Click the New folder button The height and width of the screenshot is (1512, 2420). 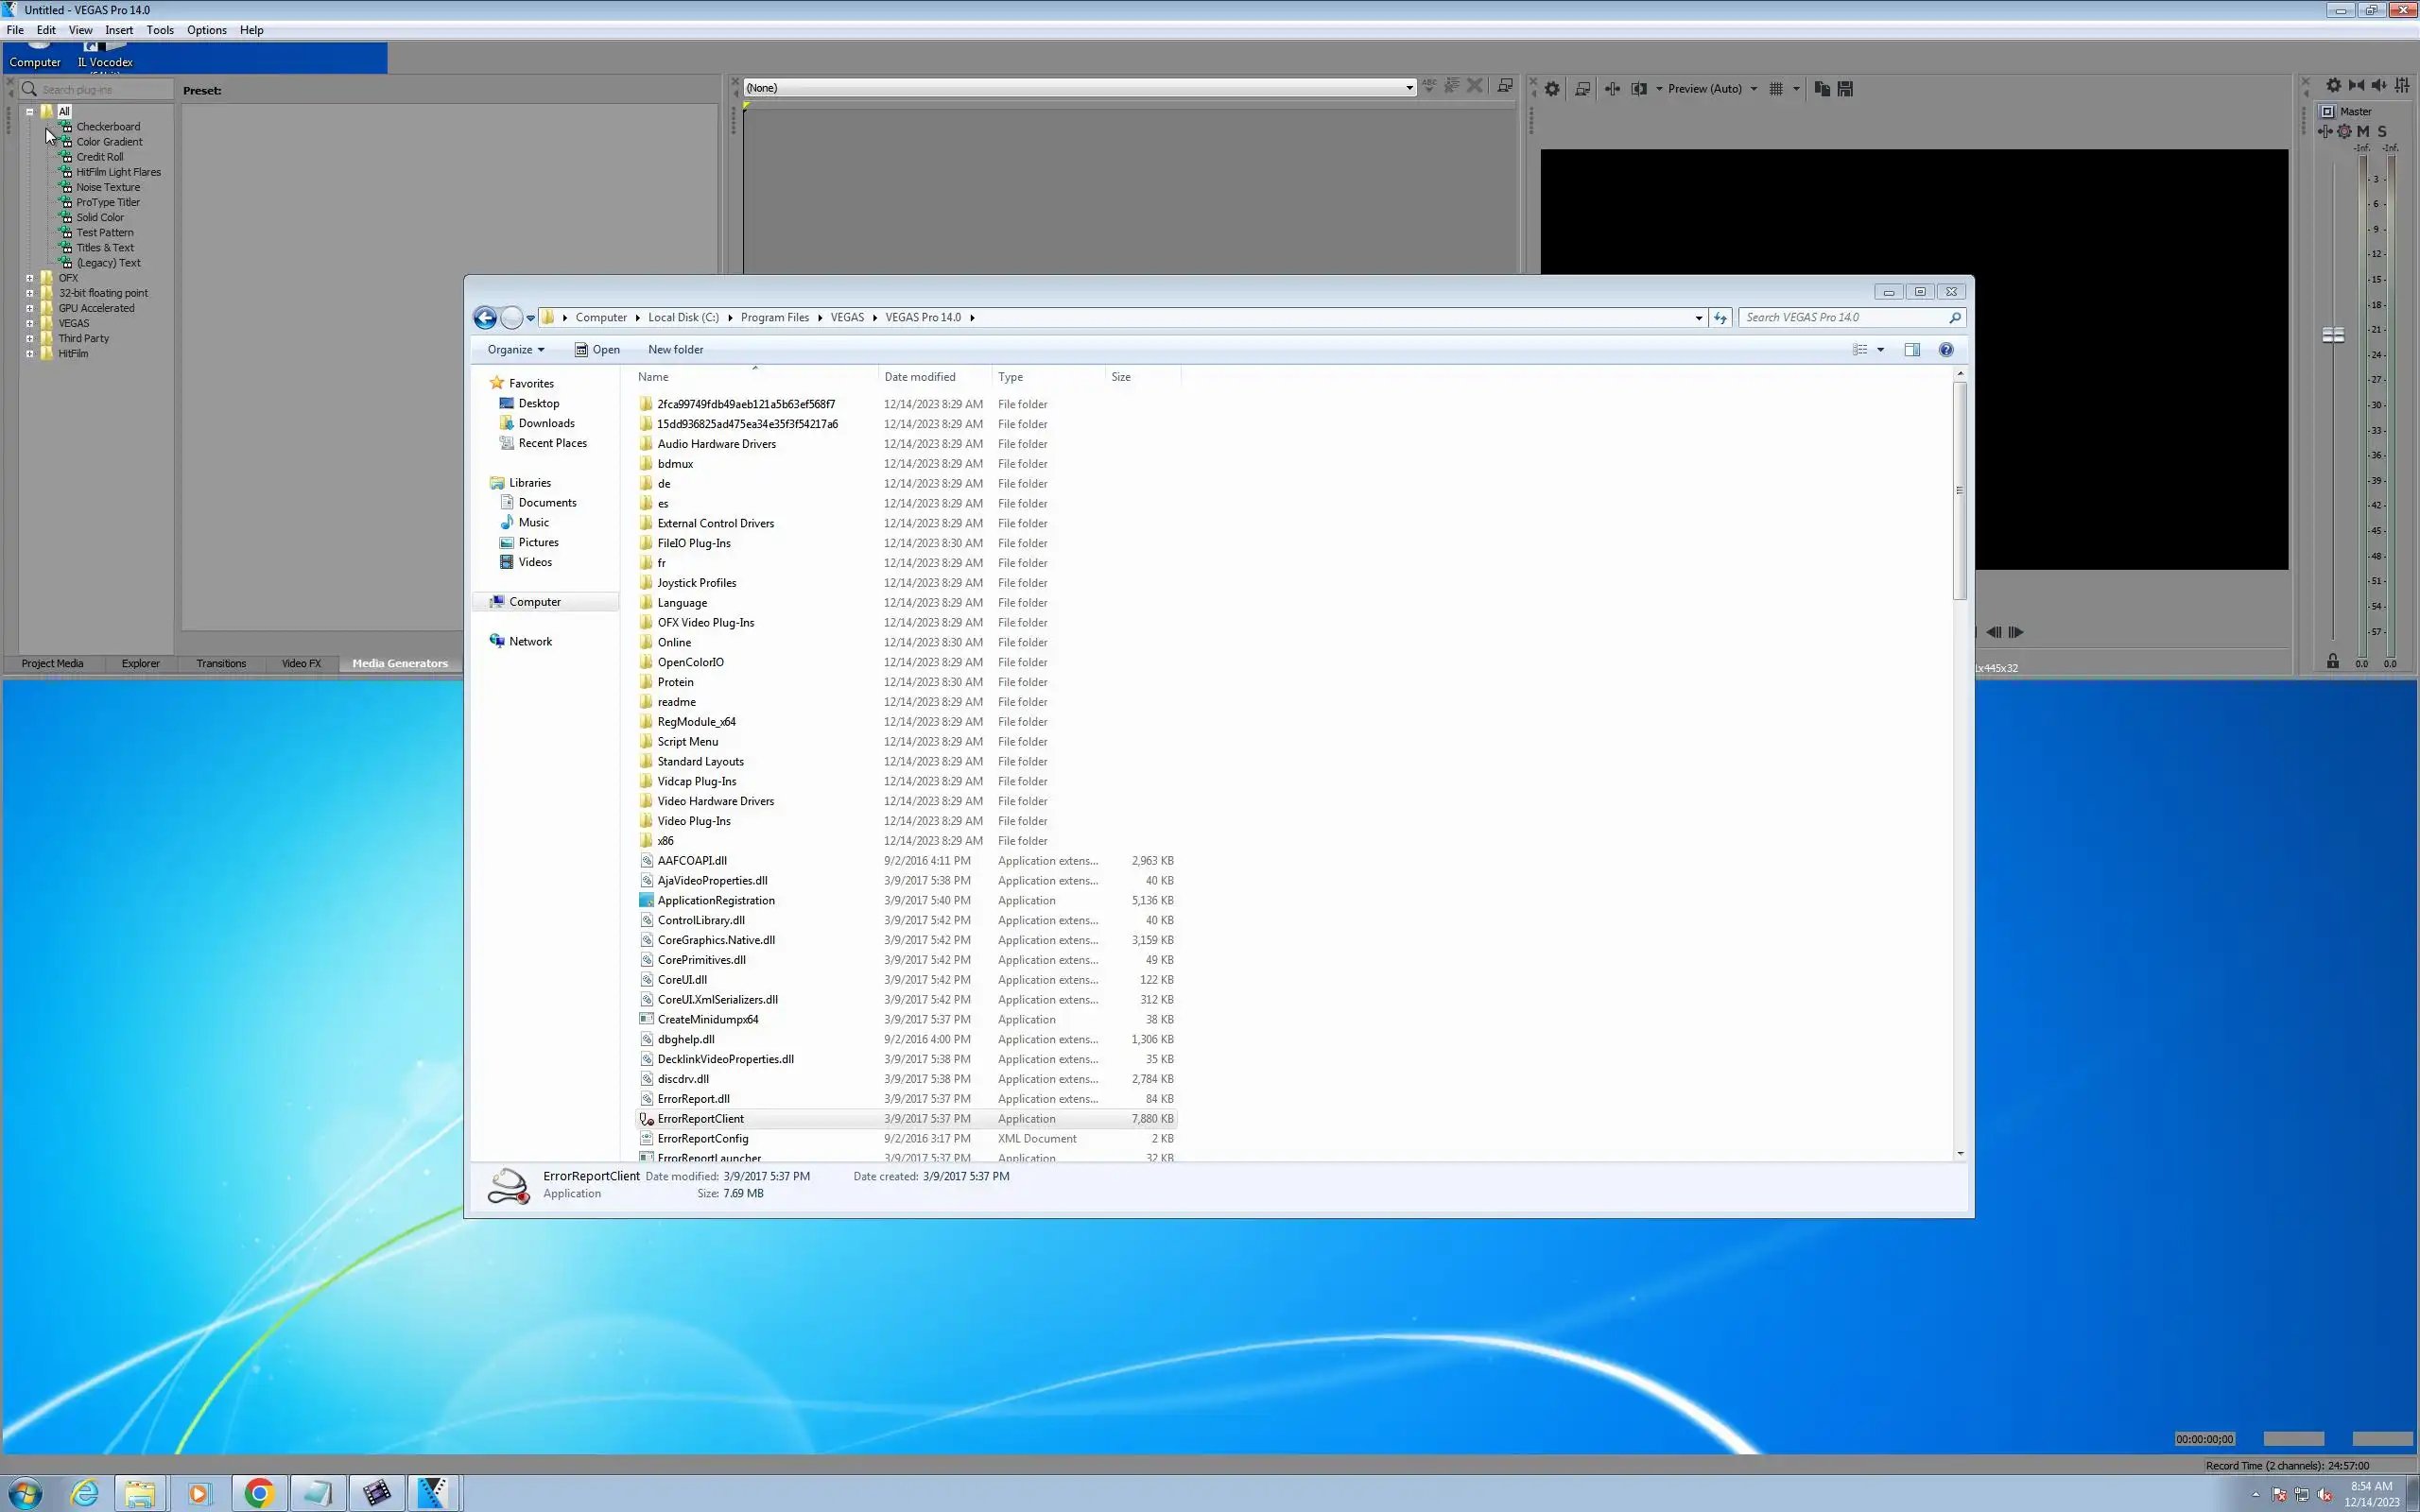point(675,349)
